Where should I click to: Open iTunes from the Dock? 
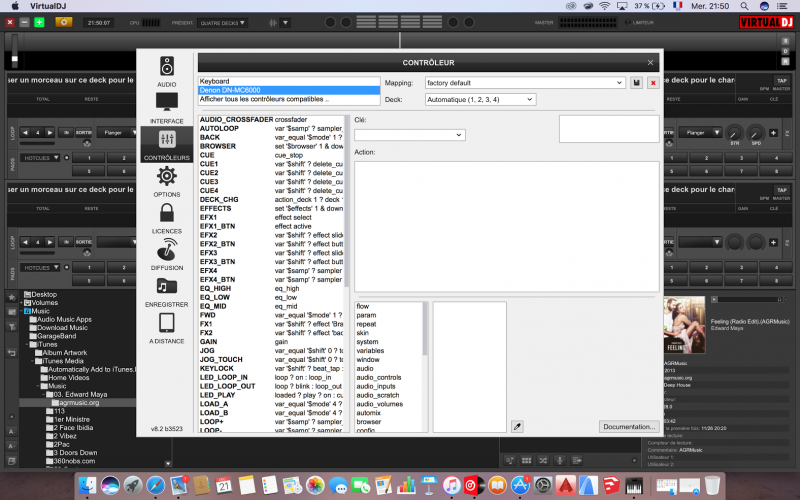pyautogui.click(x=452, y=485)
